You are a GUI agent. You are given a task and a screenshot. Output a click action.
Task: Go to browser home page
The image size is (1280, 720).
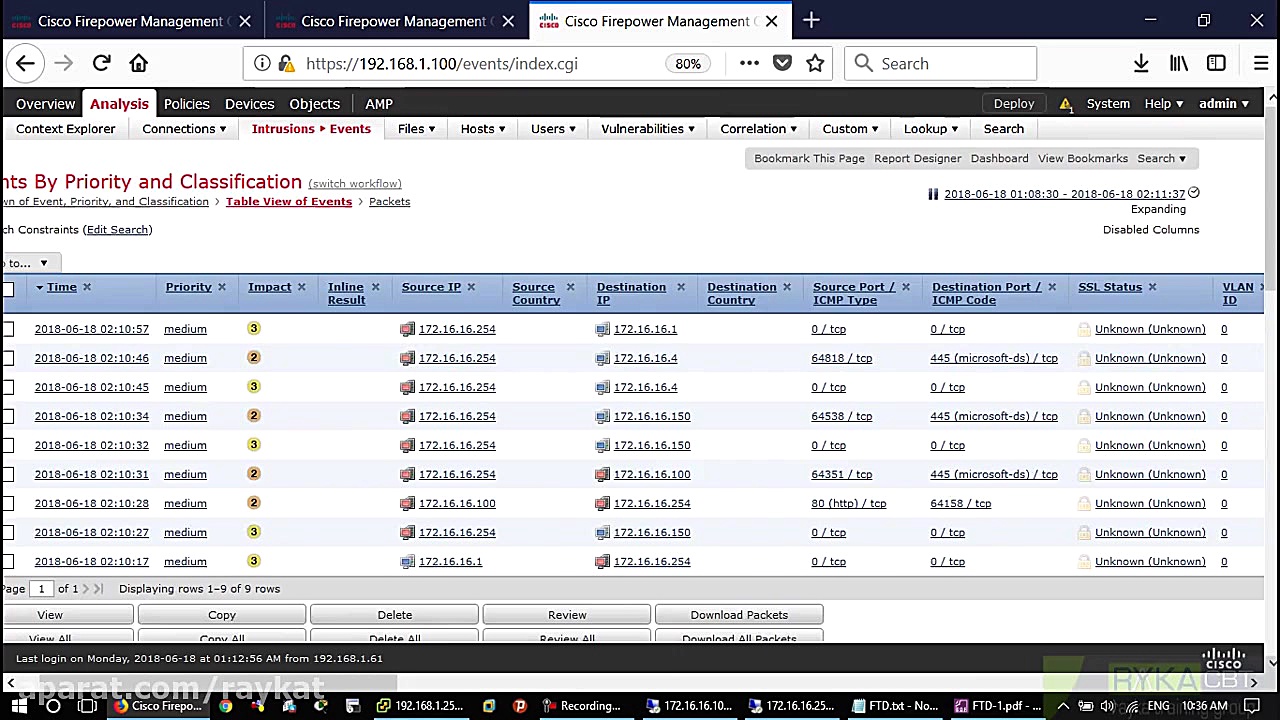[x=139, y=63]
